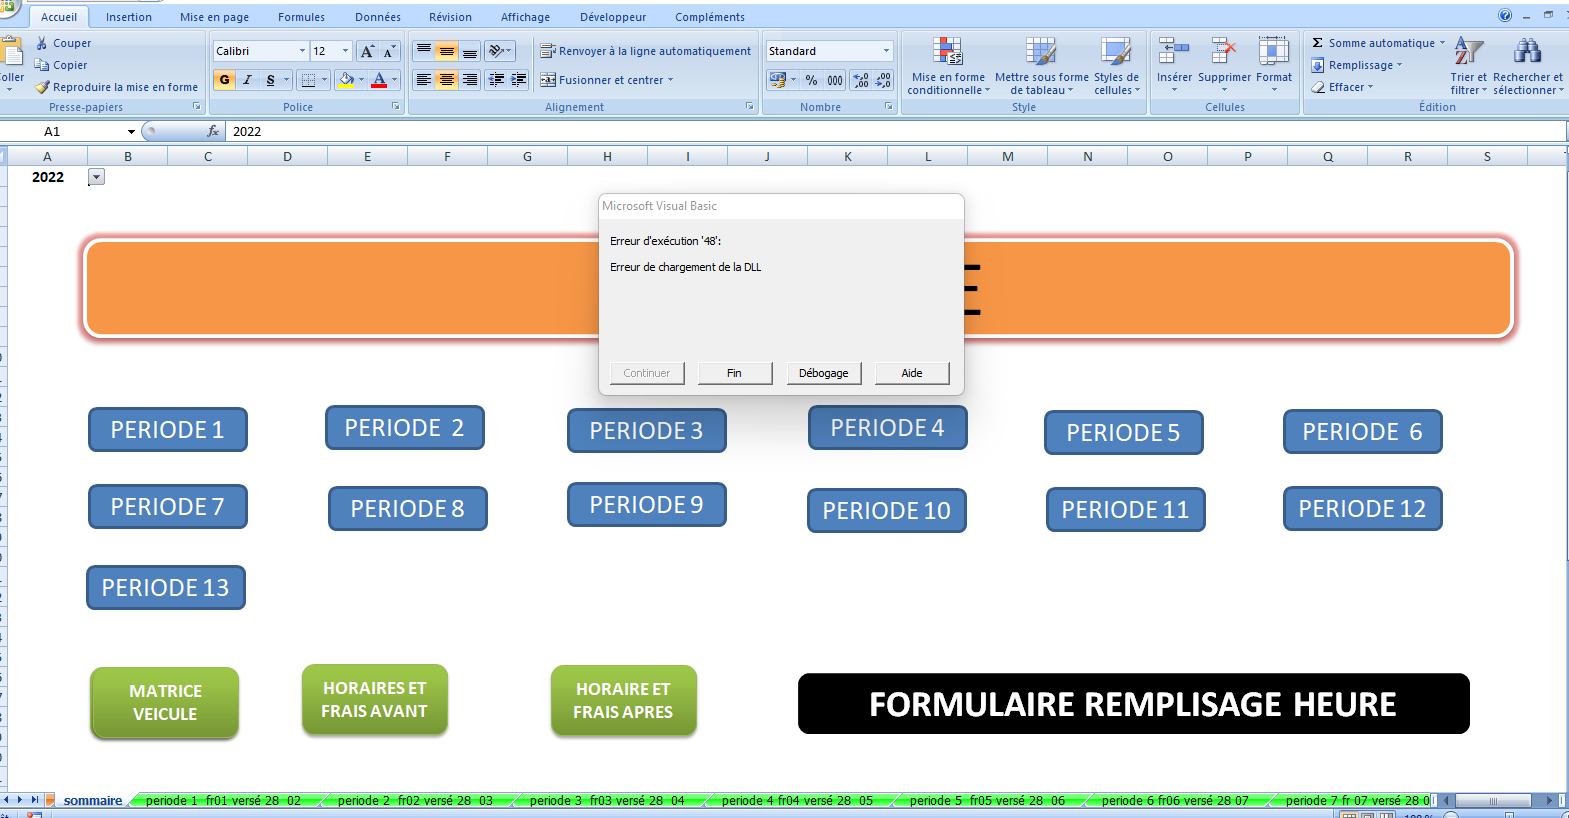Enable Renvoyer à la ligne automatiquement
1569x818 pixels.
tap(645, 51)
